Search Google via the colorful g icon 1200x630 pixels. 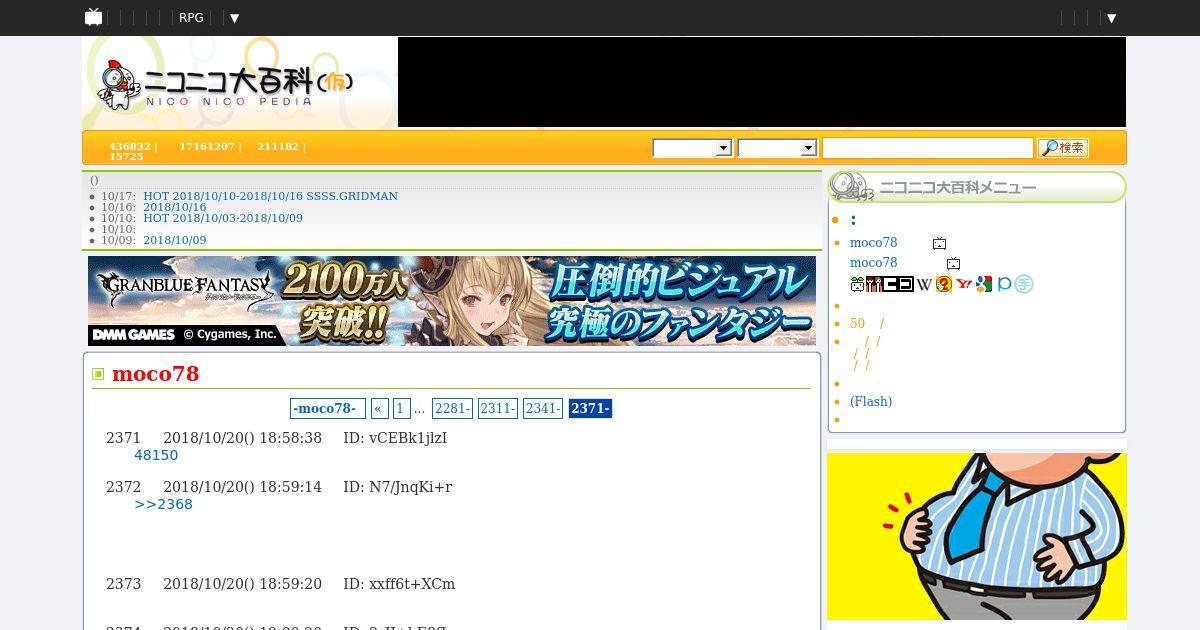click(984, 284)
